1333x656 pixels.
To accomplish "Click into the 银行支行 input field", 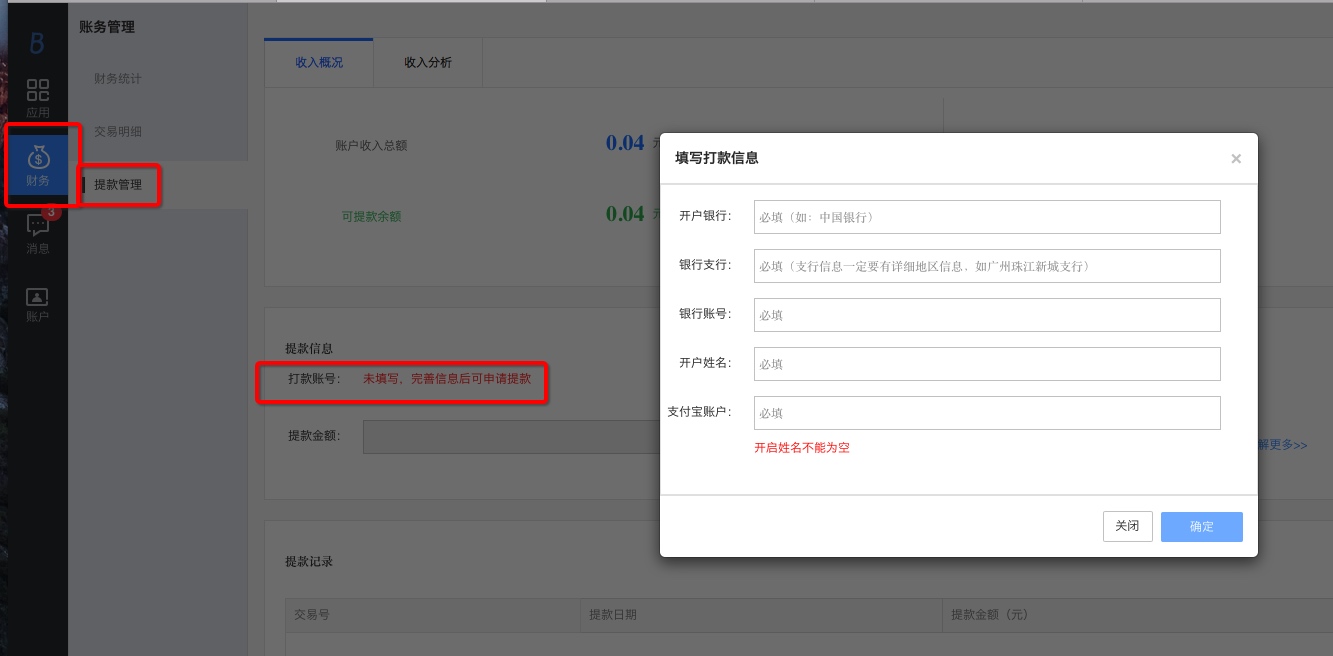I will click(986, 266).
